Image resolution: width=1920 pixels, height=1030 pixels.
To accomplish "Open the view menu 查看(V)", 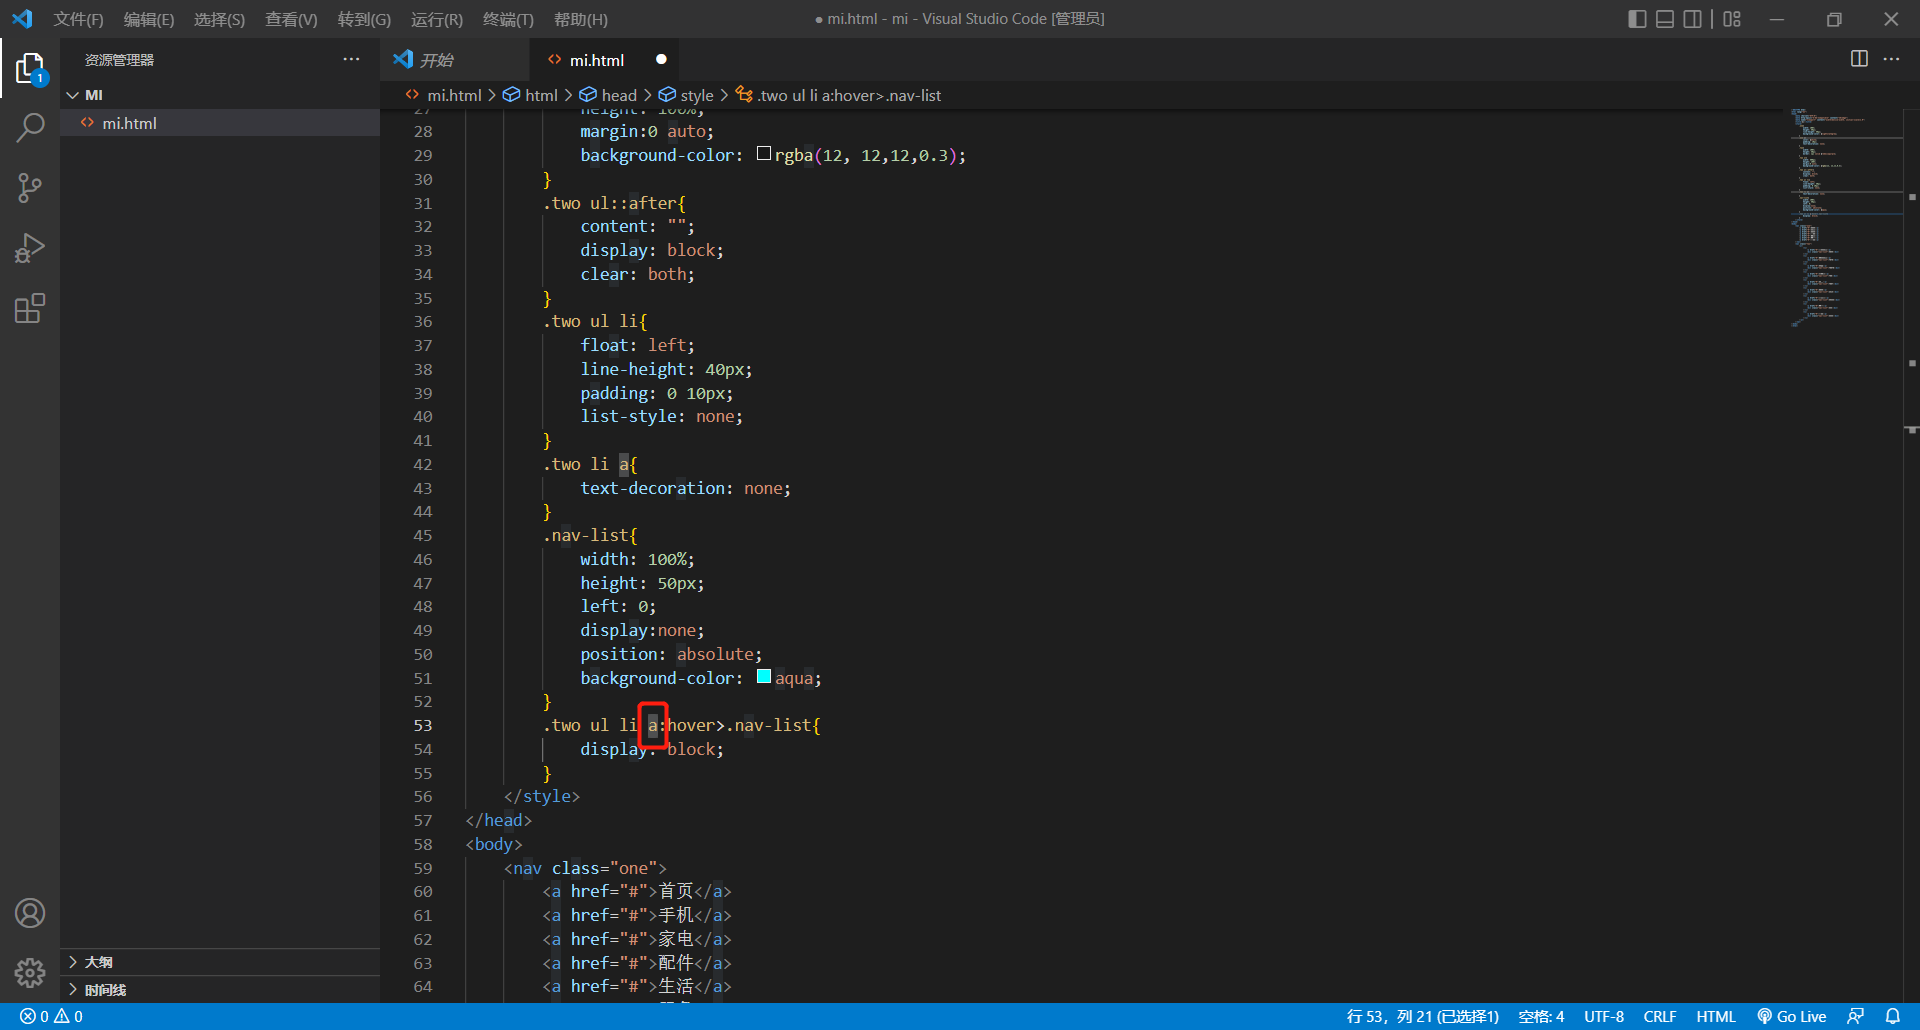I will click(x=291, y=19).
